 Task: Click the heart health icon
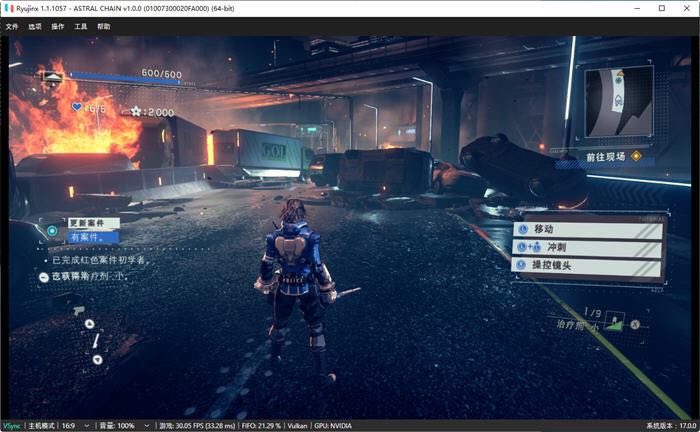click(77, 107)
